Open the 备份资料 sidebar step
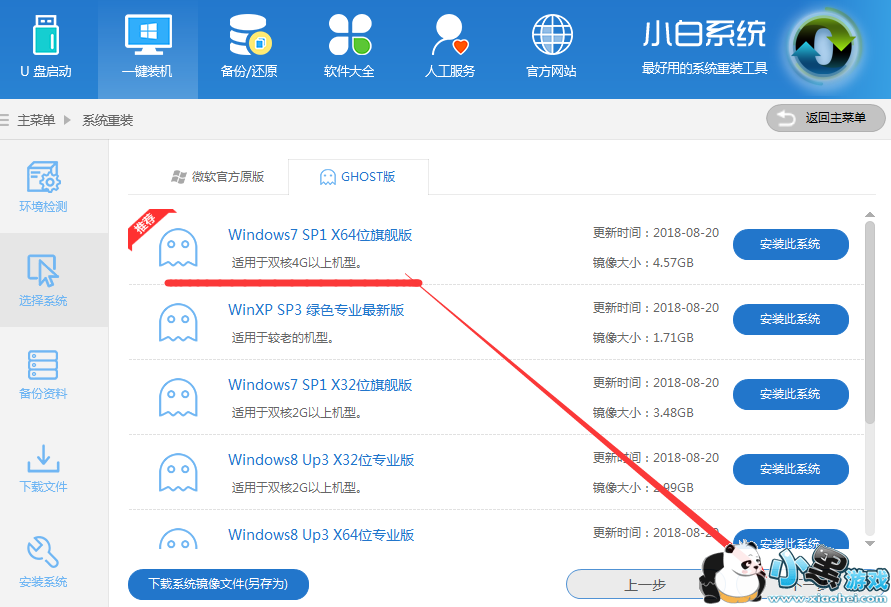 (x=43, y=375)
